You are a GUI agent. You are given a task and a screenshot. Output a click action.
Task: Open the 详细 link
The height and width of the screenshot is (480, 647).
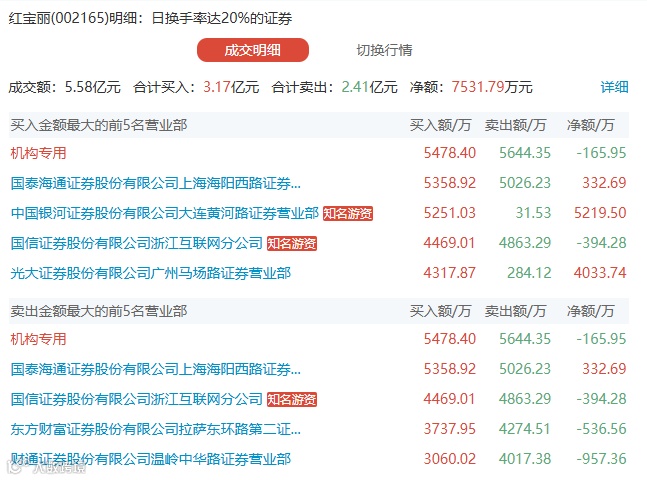tap(614, 87)
